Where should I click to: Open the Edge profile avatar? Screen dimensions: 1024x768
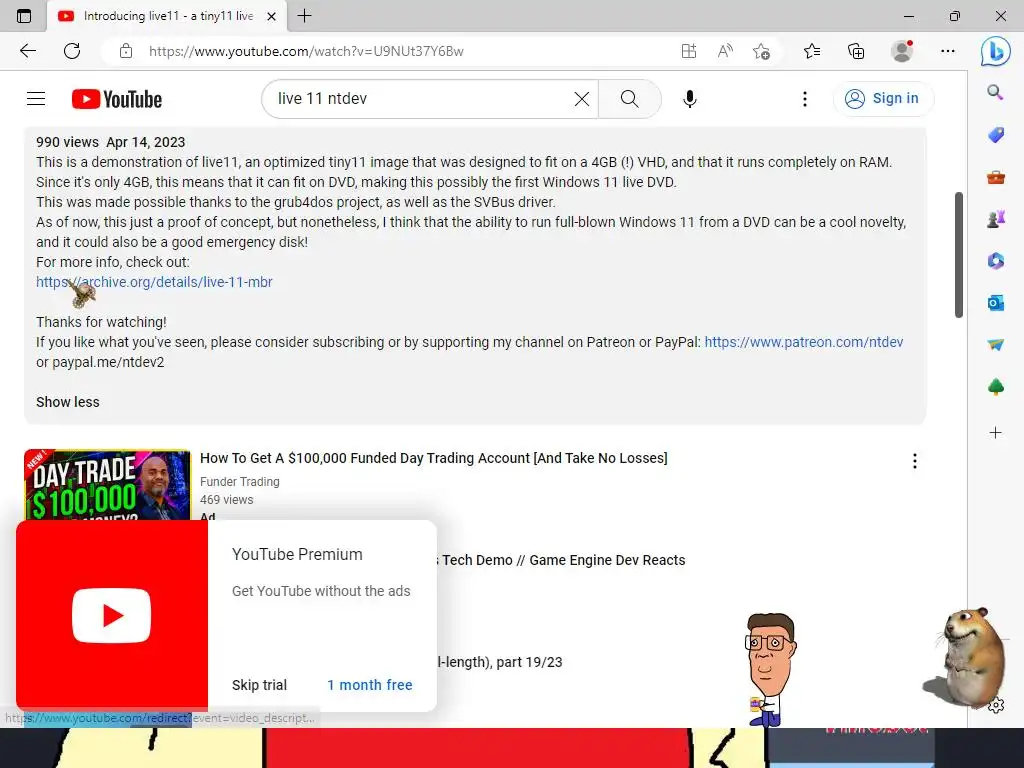coord(902,51)
